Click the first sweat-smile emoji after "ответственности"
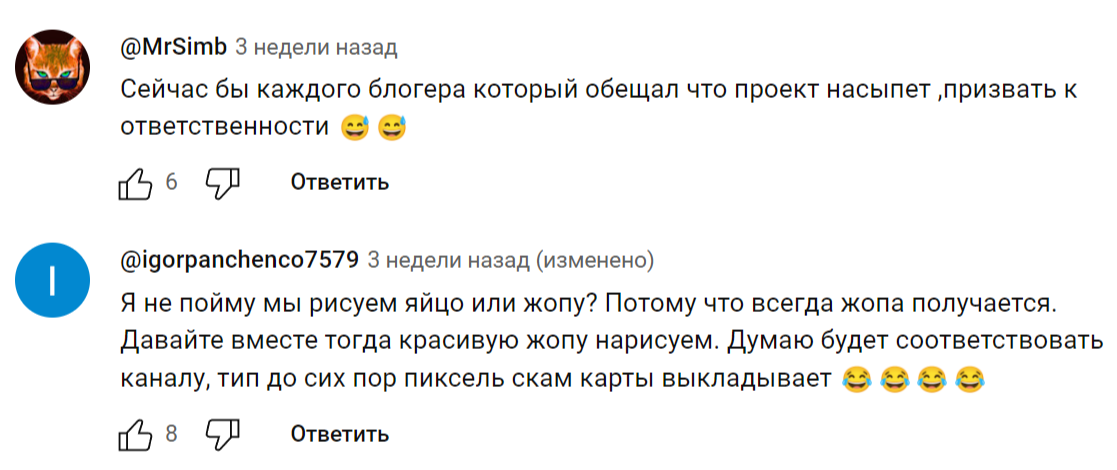The width and height of the screenshot is (1117, 470). (x=355, y=128)
